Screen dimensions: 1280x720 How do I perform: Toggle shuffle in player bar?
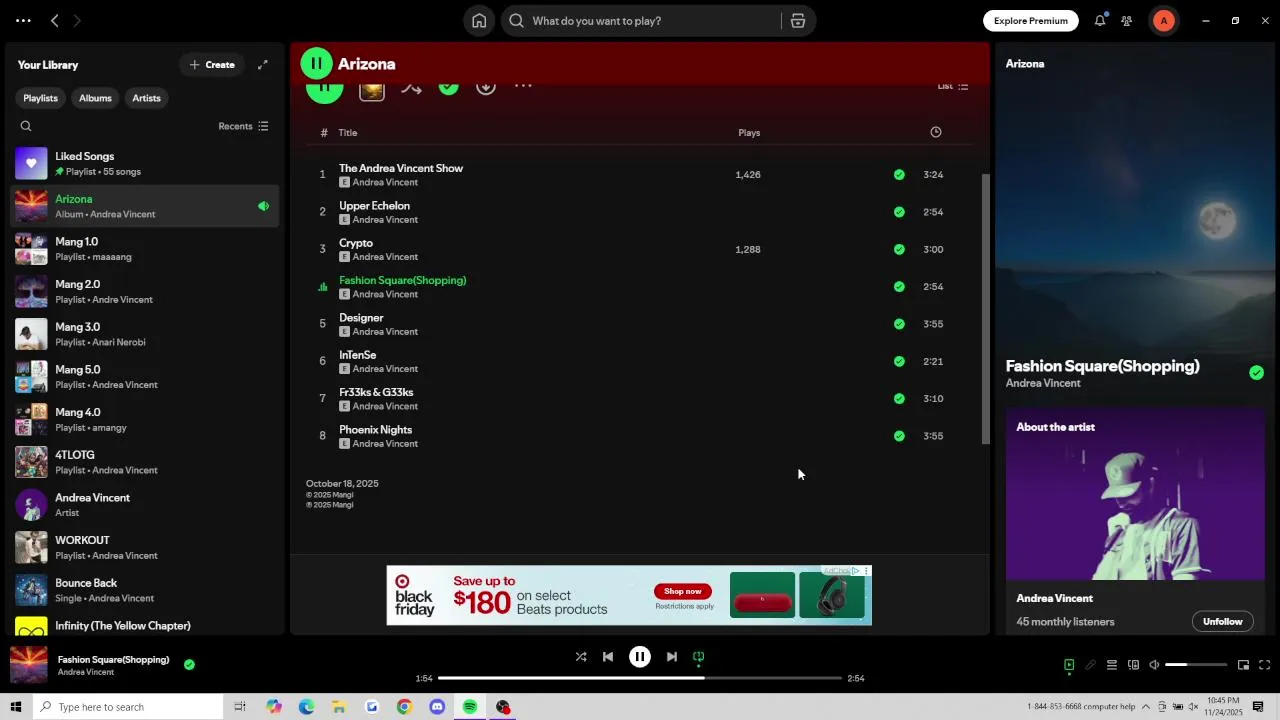pos(581,657)
